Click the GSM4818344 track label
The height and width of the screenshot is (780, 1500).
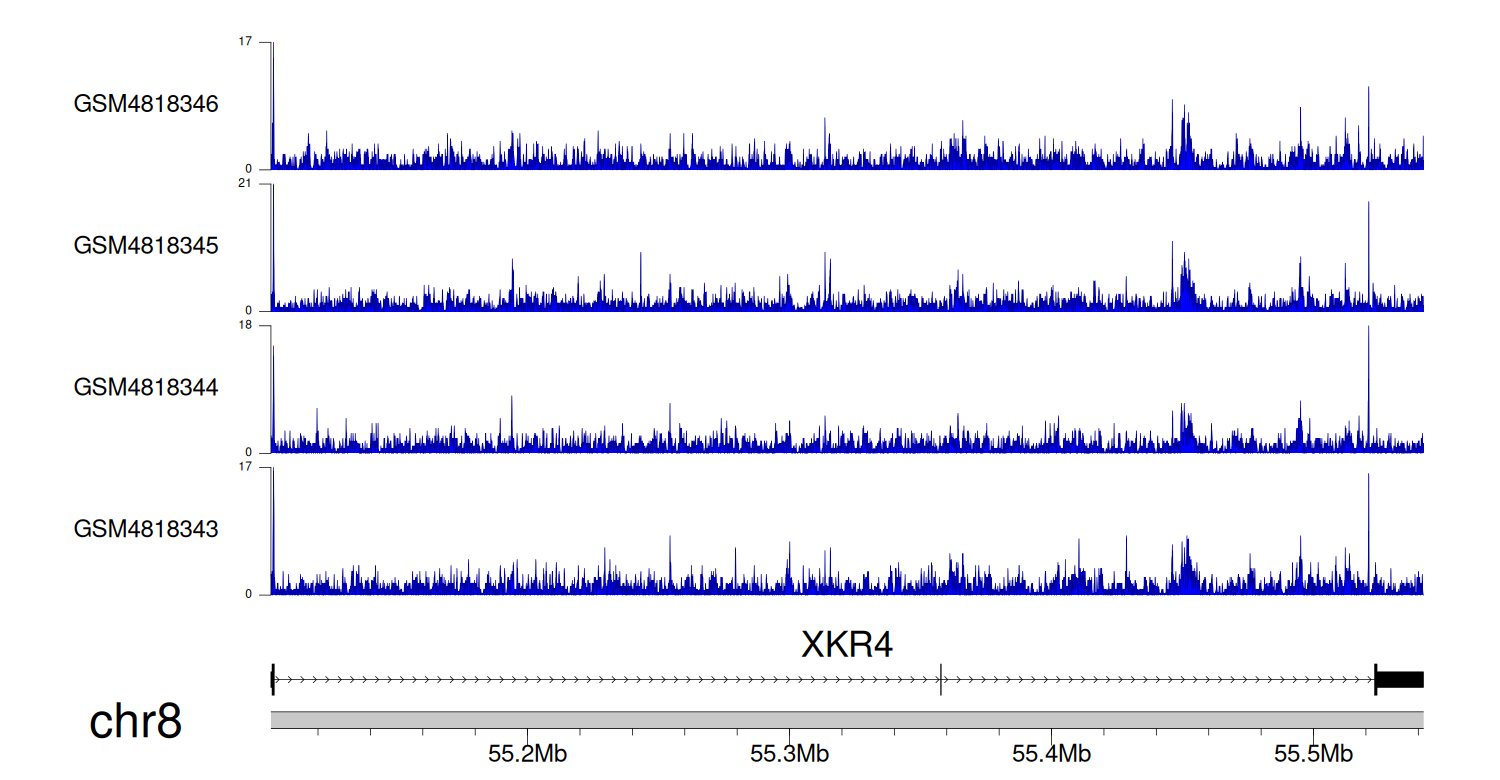pyautogui.click(x=146, y=387)
